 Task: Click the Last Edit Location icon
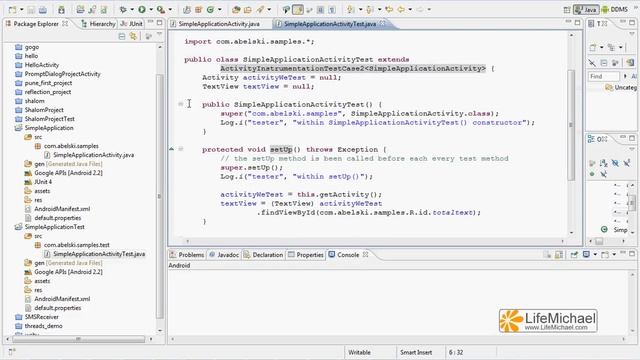coord(389,9)
